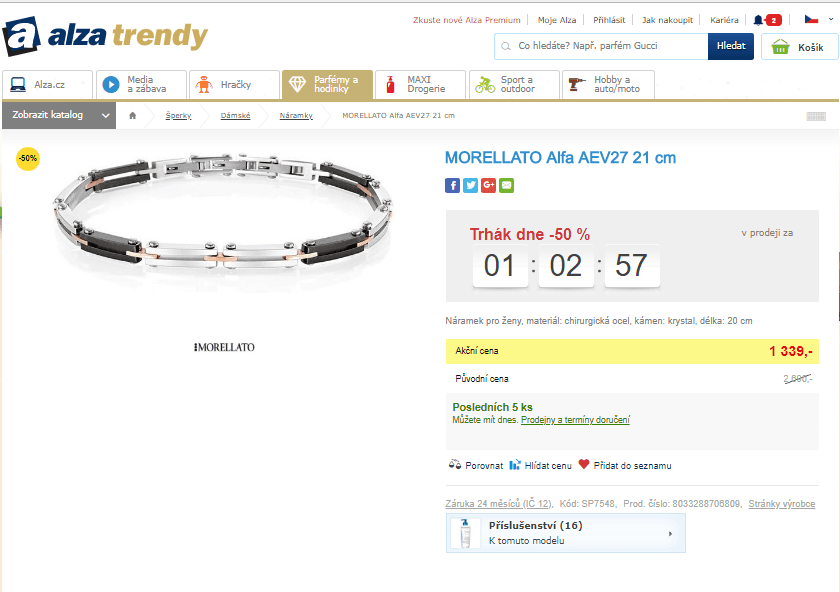Add the product to the list with the heart icon
Screen dimensions: 840x592
[x=584, y=464]
